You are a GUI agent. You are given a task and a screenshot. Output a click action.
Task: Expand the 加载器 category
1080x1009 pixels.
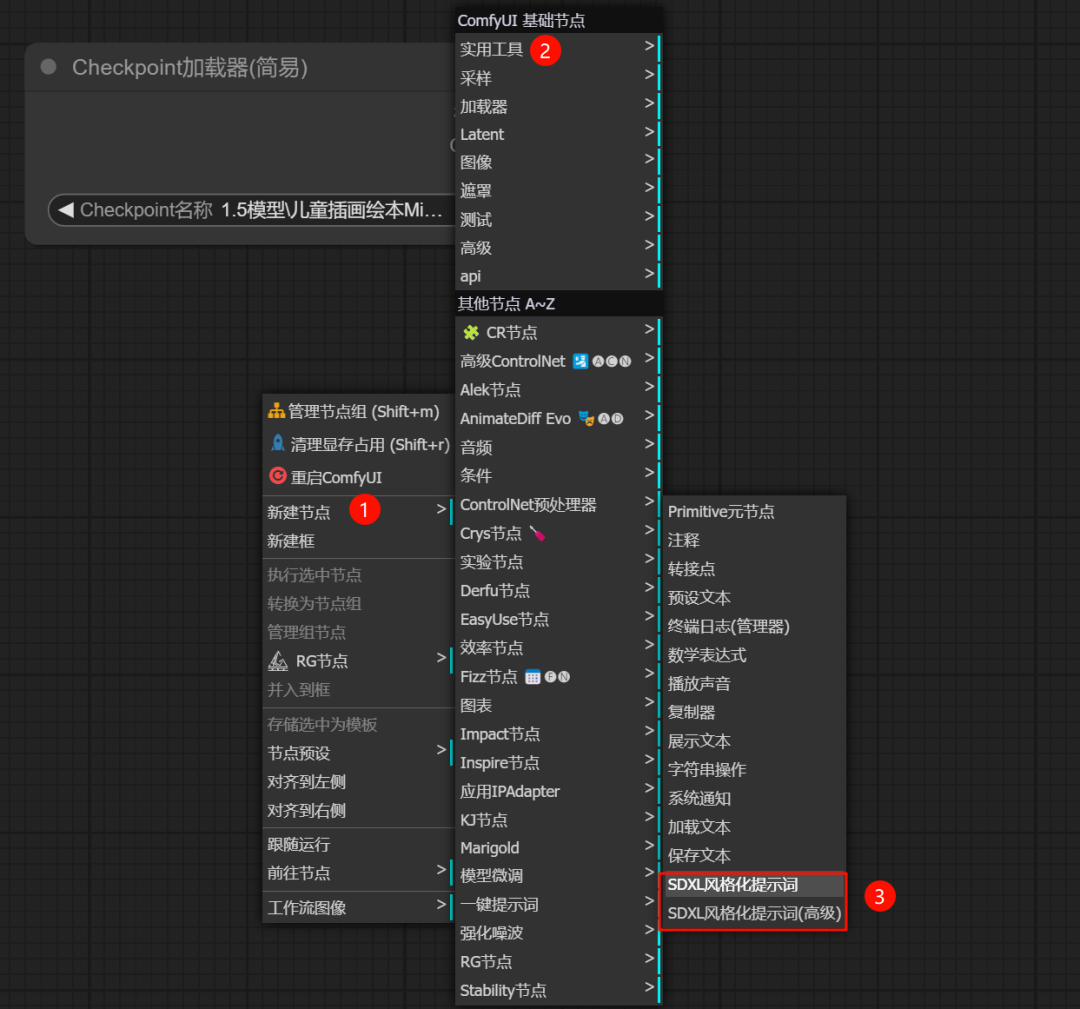558,107
